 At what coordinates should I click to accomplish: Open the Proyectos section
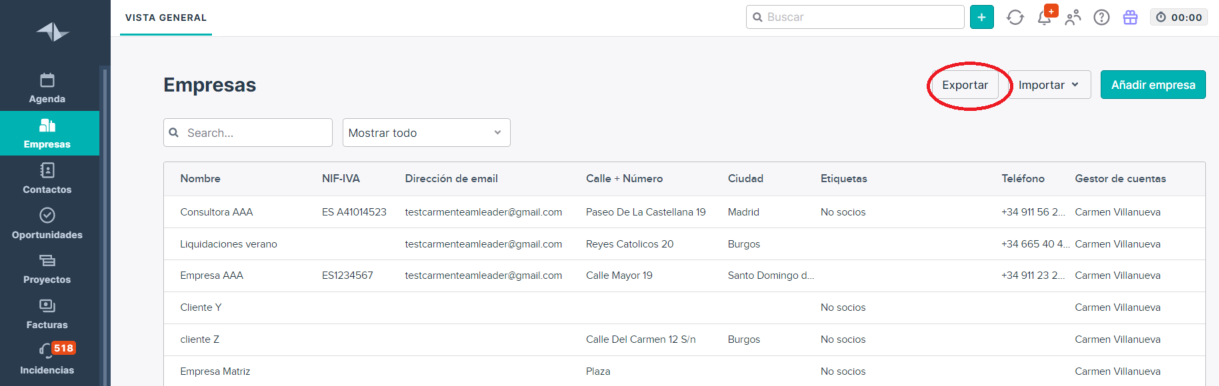[47, 269]
